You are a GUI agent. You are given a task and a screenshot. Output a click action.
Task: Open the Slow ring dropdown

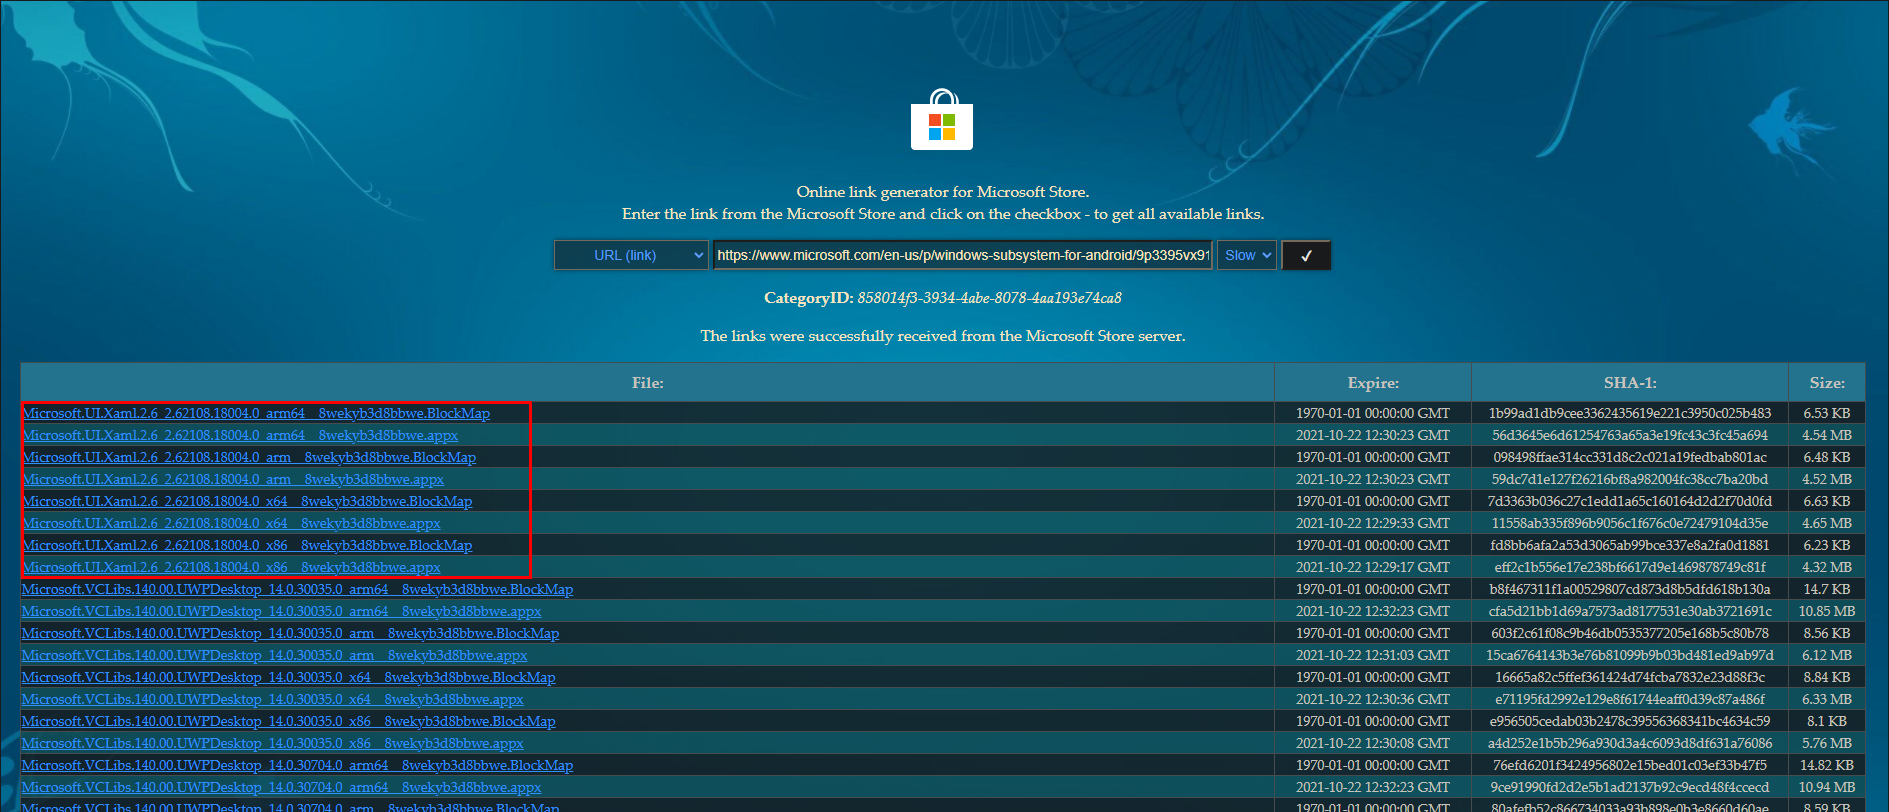click(x=1247, y=255)
